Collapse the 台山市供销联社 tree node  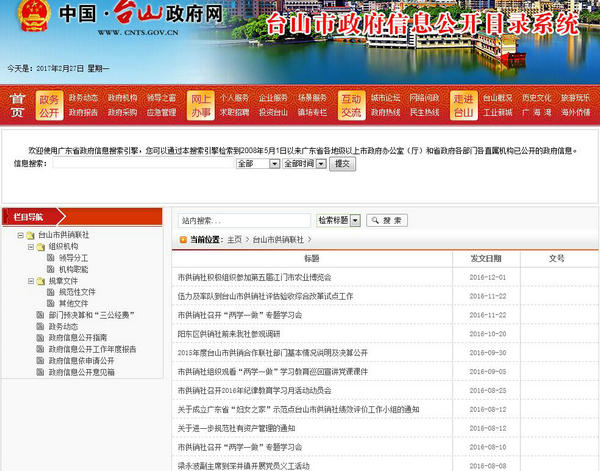point(19,235)
